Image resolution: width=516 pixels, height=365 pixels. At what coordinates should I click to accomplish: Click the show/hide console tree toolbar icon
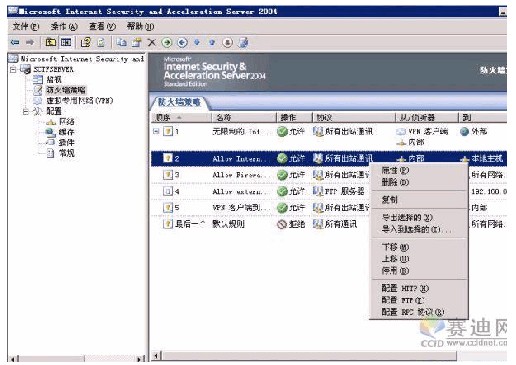(66, 42)
